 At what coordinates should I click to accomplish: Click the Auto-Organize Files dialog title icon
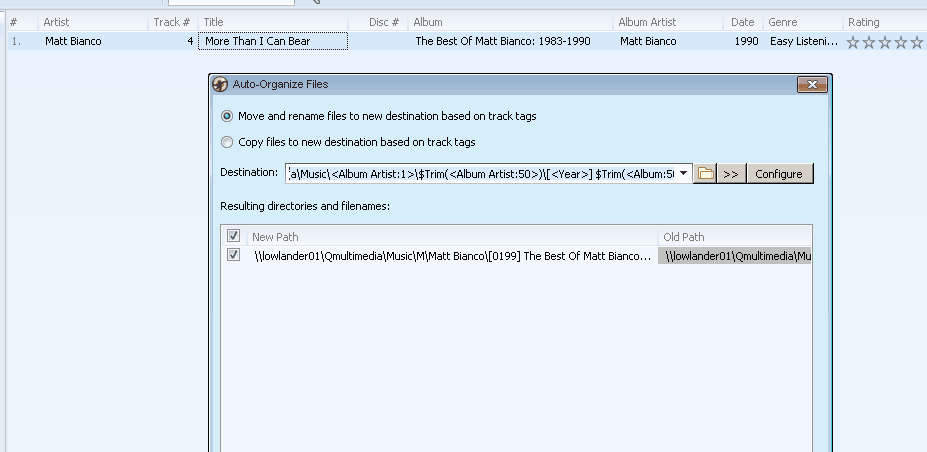pos(220,85)
